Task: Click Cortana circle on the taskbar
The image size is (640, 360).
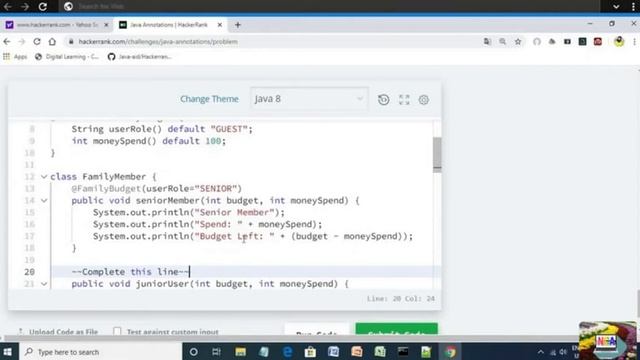Action: click(x=193, y=352)
